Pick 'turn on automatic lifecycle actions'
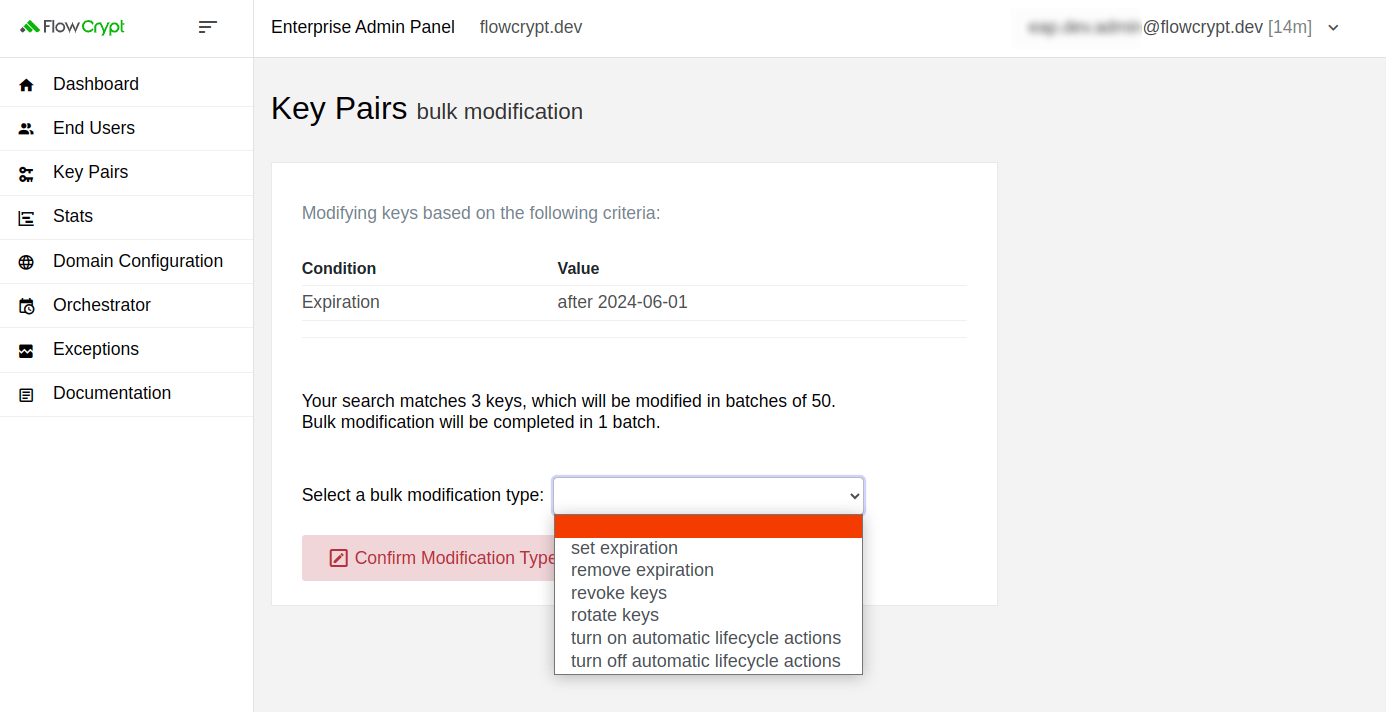Viewport: 1386px width, 712px height. tap(708, 638)
